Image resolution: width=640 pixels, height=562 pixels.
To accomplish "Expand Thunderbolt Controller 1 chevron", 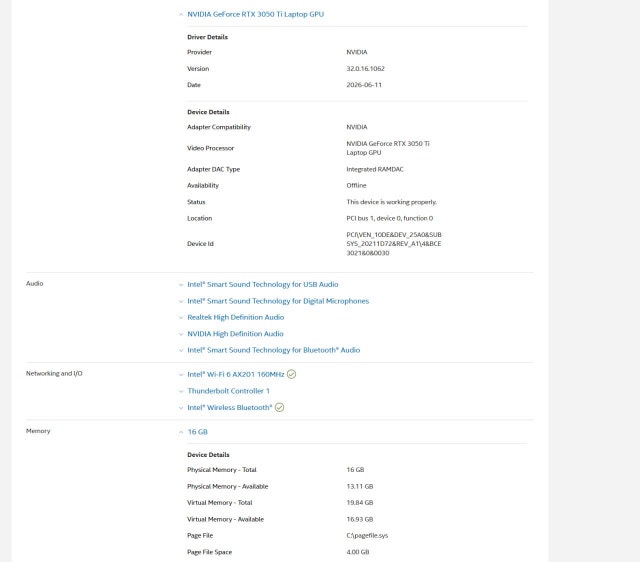I will click(181, 391).
